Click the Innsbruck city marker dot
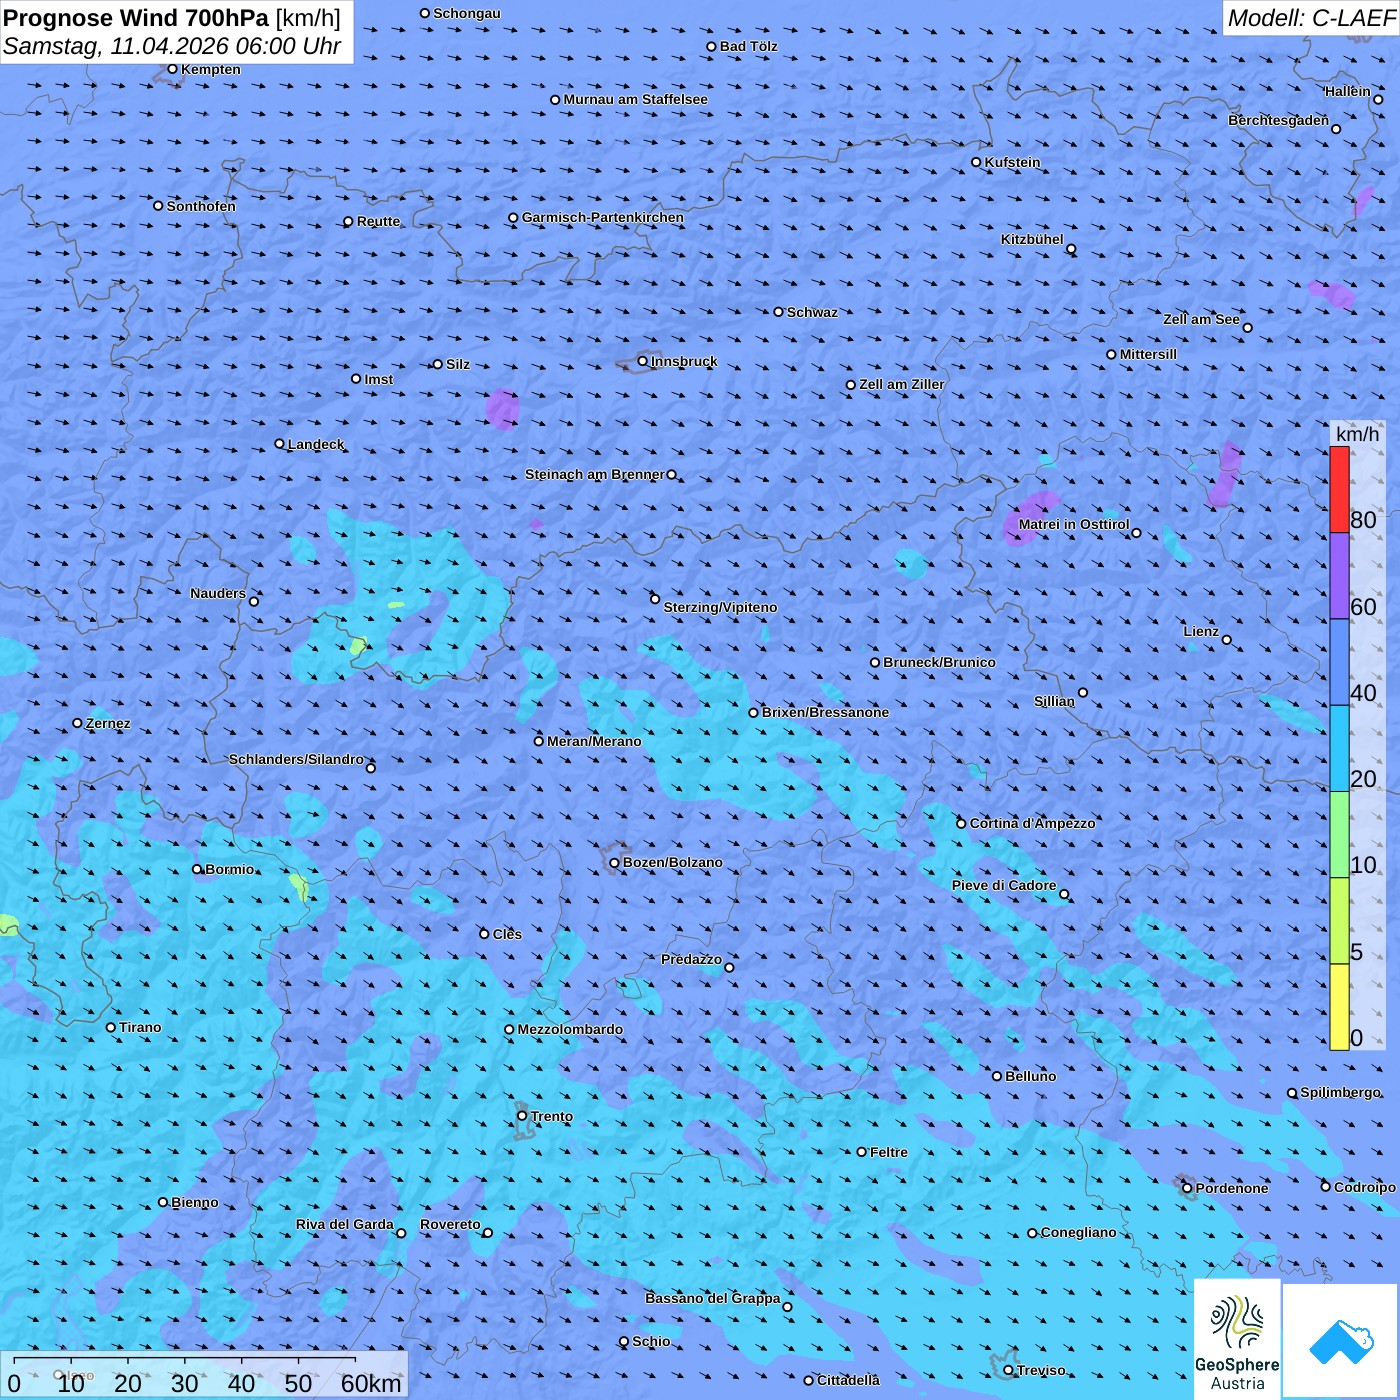The image size is (1400, 1400). point(643,361)
